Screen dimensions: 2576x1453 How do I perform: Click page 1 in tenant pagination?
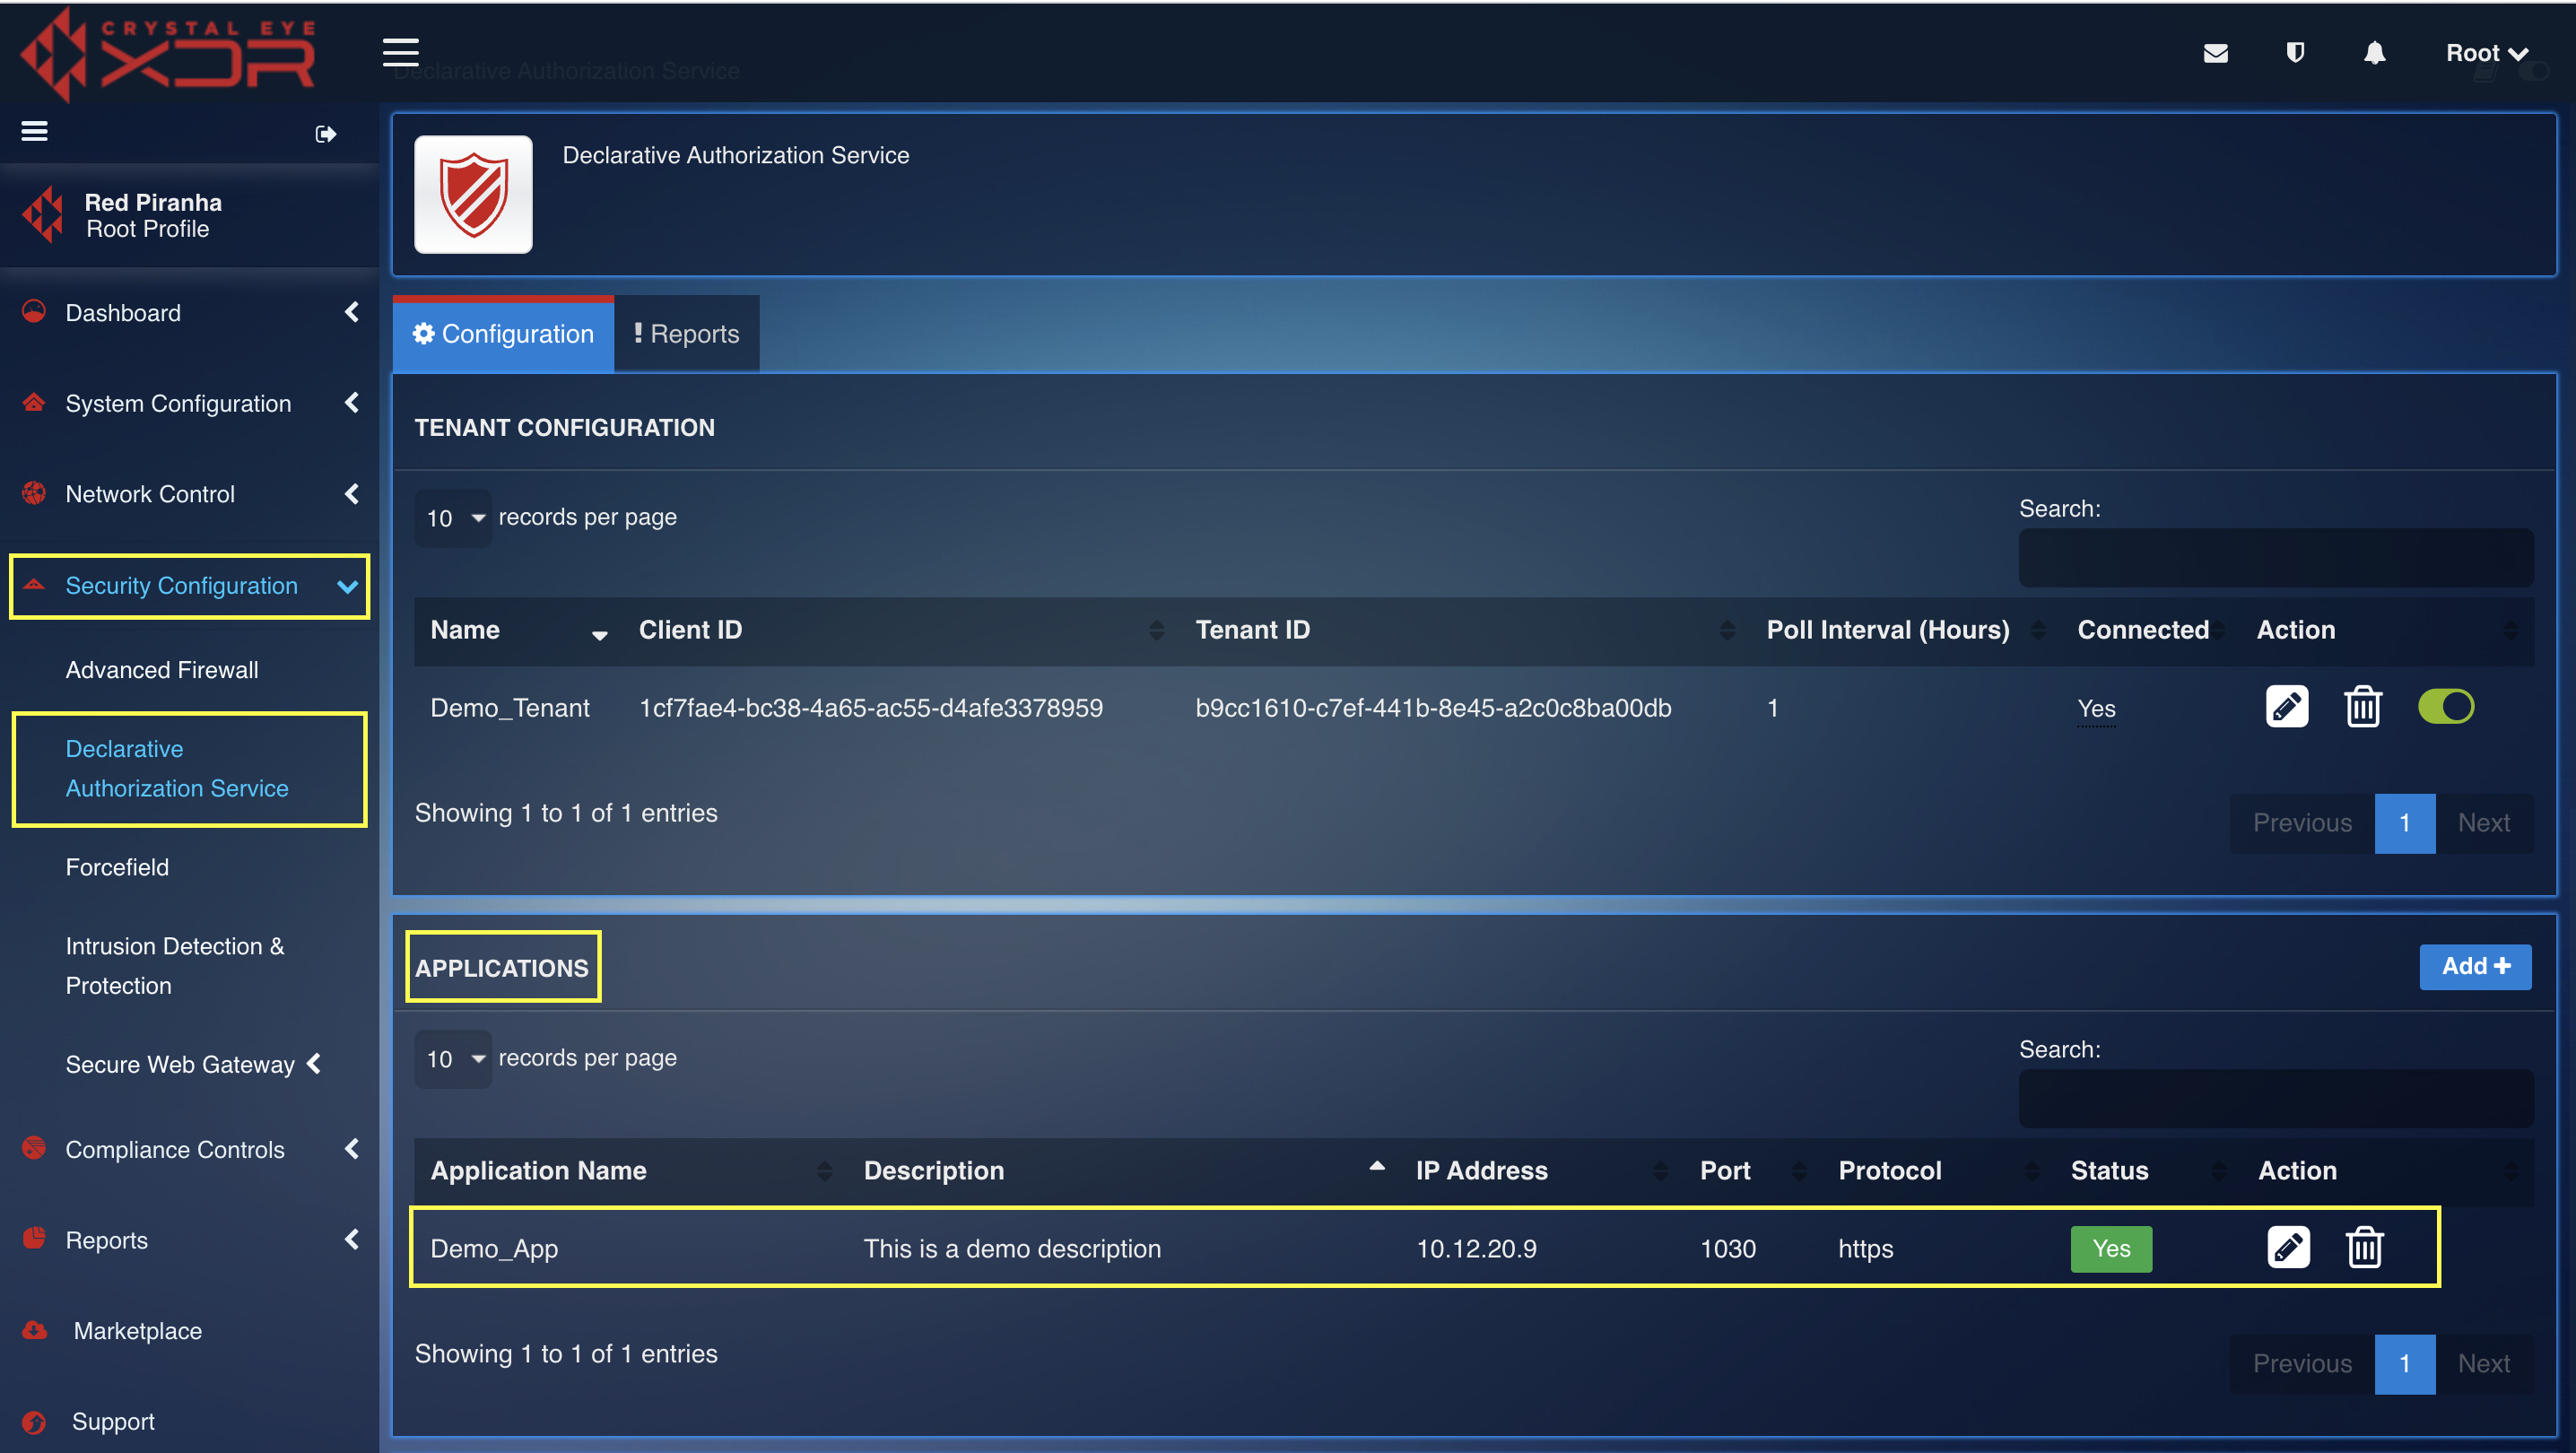pyautogui.click(x=2404, y=823)
